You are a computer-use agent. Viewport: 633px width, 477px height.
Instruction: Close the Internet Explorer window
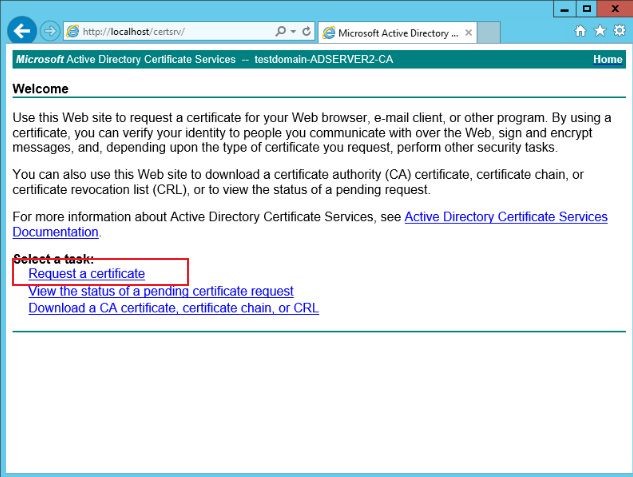pos(615,9)
